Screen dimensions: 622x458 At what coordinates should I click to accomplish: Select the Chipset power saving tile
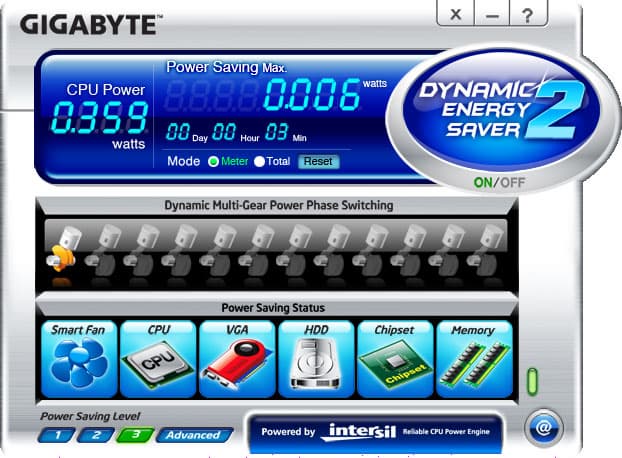pyautogui.click(x=395, y=359)
